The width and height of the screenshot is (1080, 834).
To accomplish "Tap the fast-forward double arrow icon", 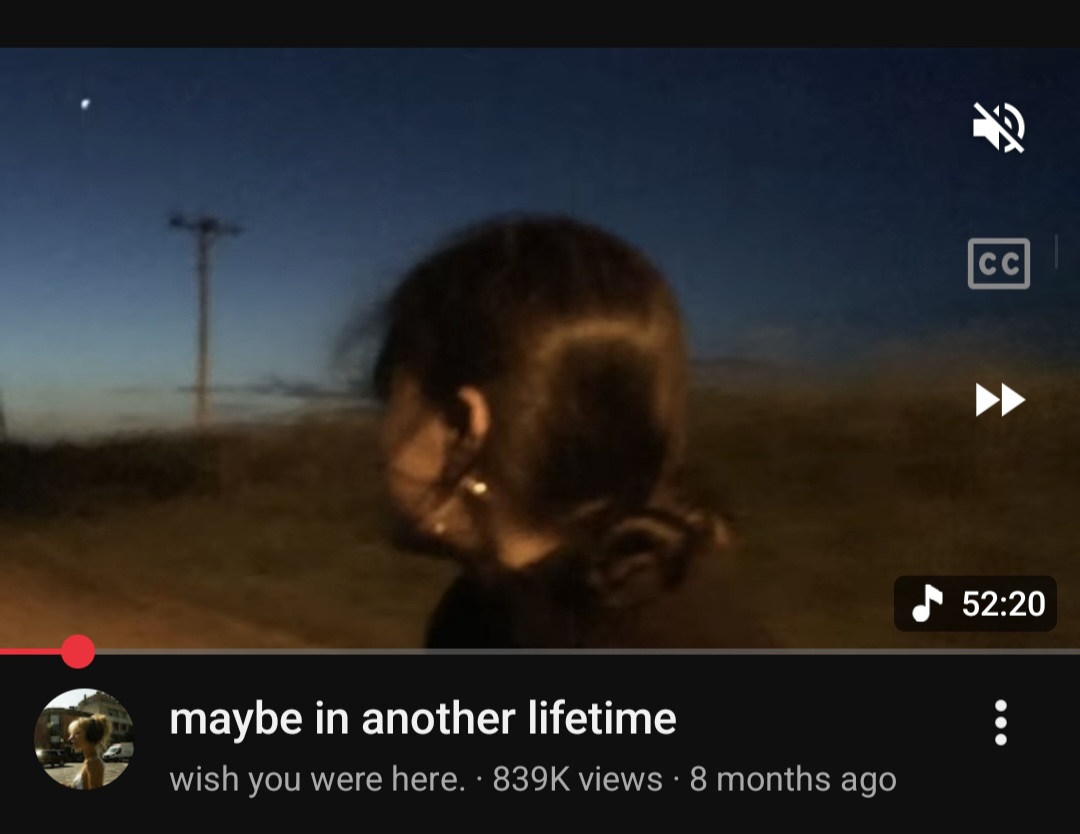I will pyautogui.click(x=999, y=399).
